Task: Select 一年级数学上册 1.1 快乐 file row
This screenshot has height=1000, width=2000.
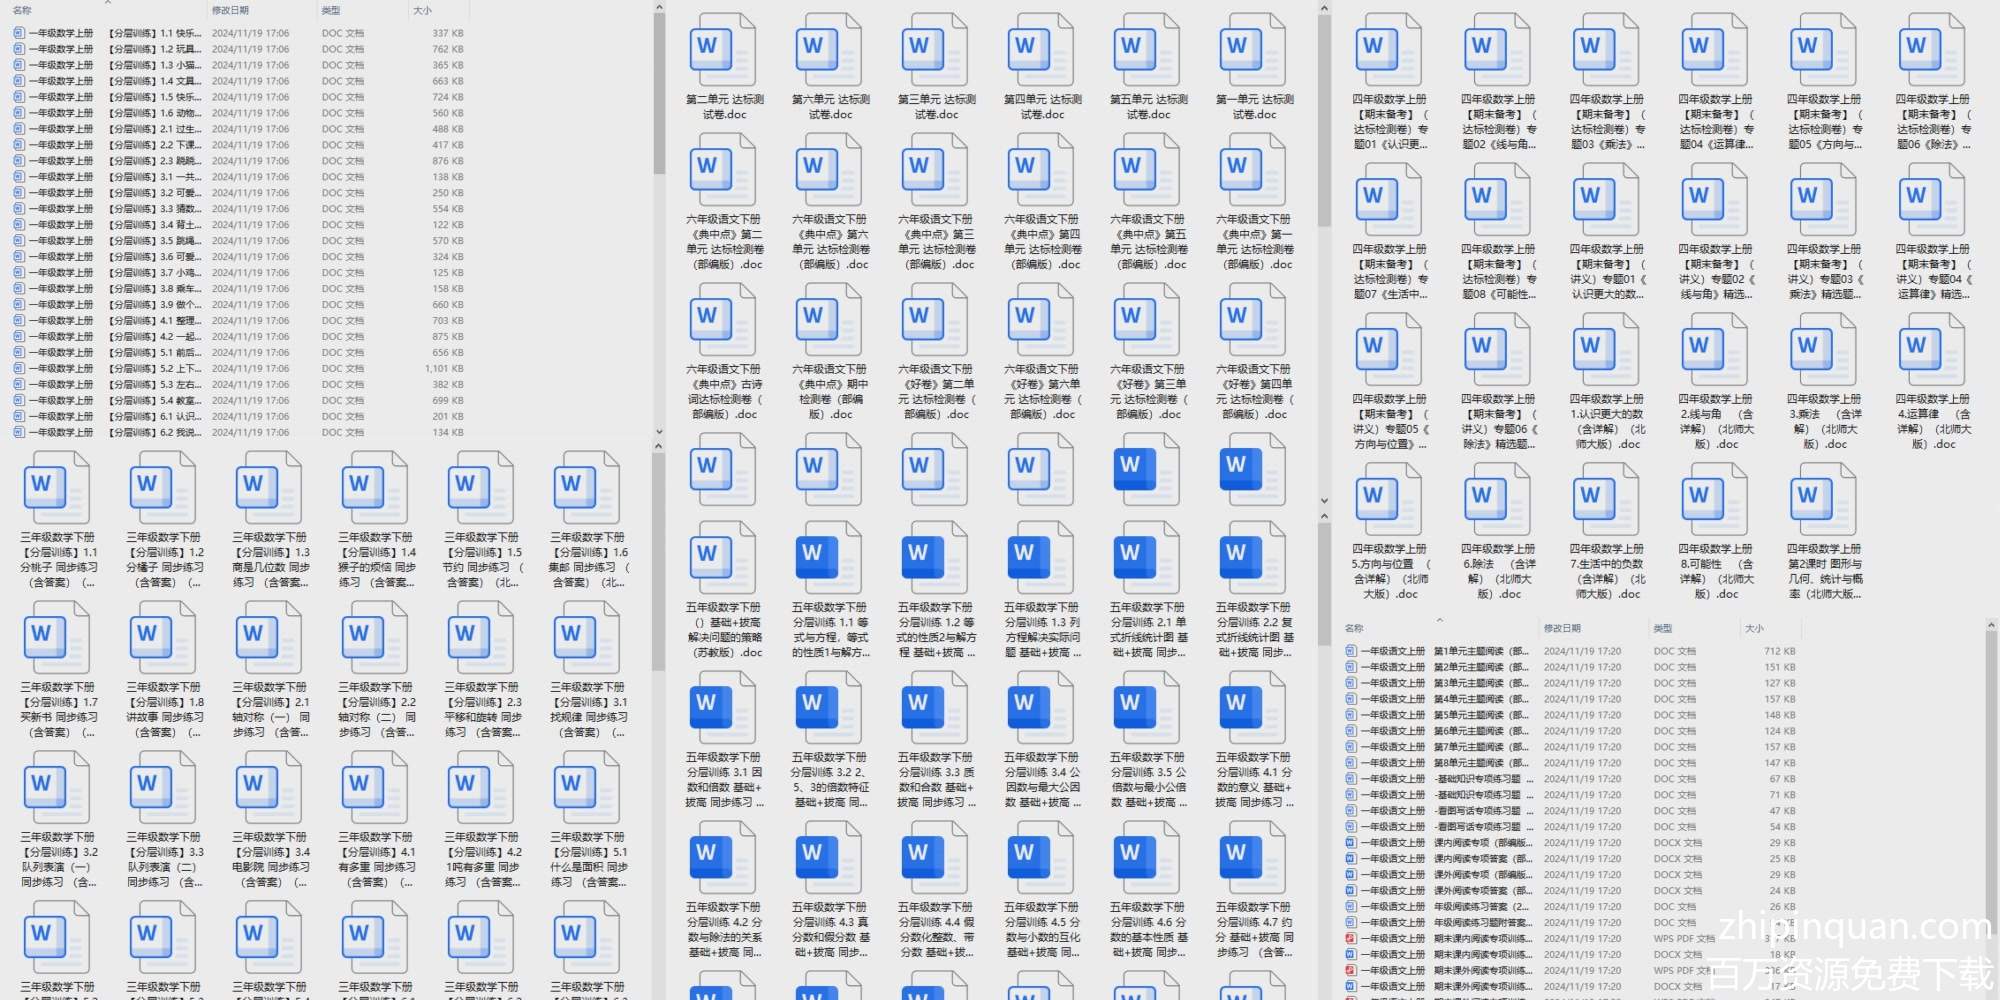Action: [x=150, y=33]
